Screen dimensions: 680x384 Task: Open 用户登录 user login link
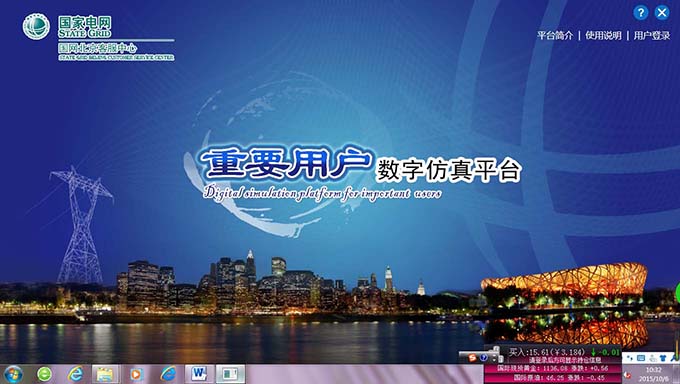(x=652, y=35)
